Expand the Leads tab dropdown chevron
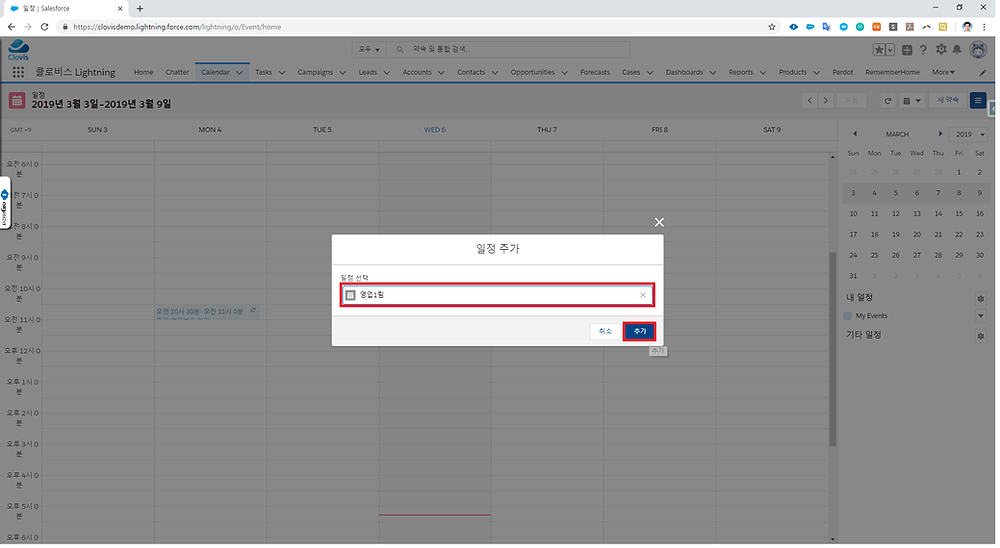1000x548 pixels. tap(388, 73)
